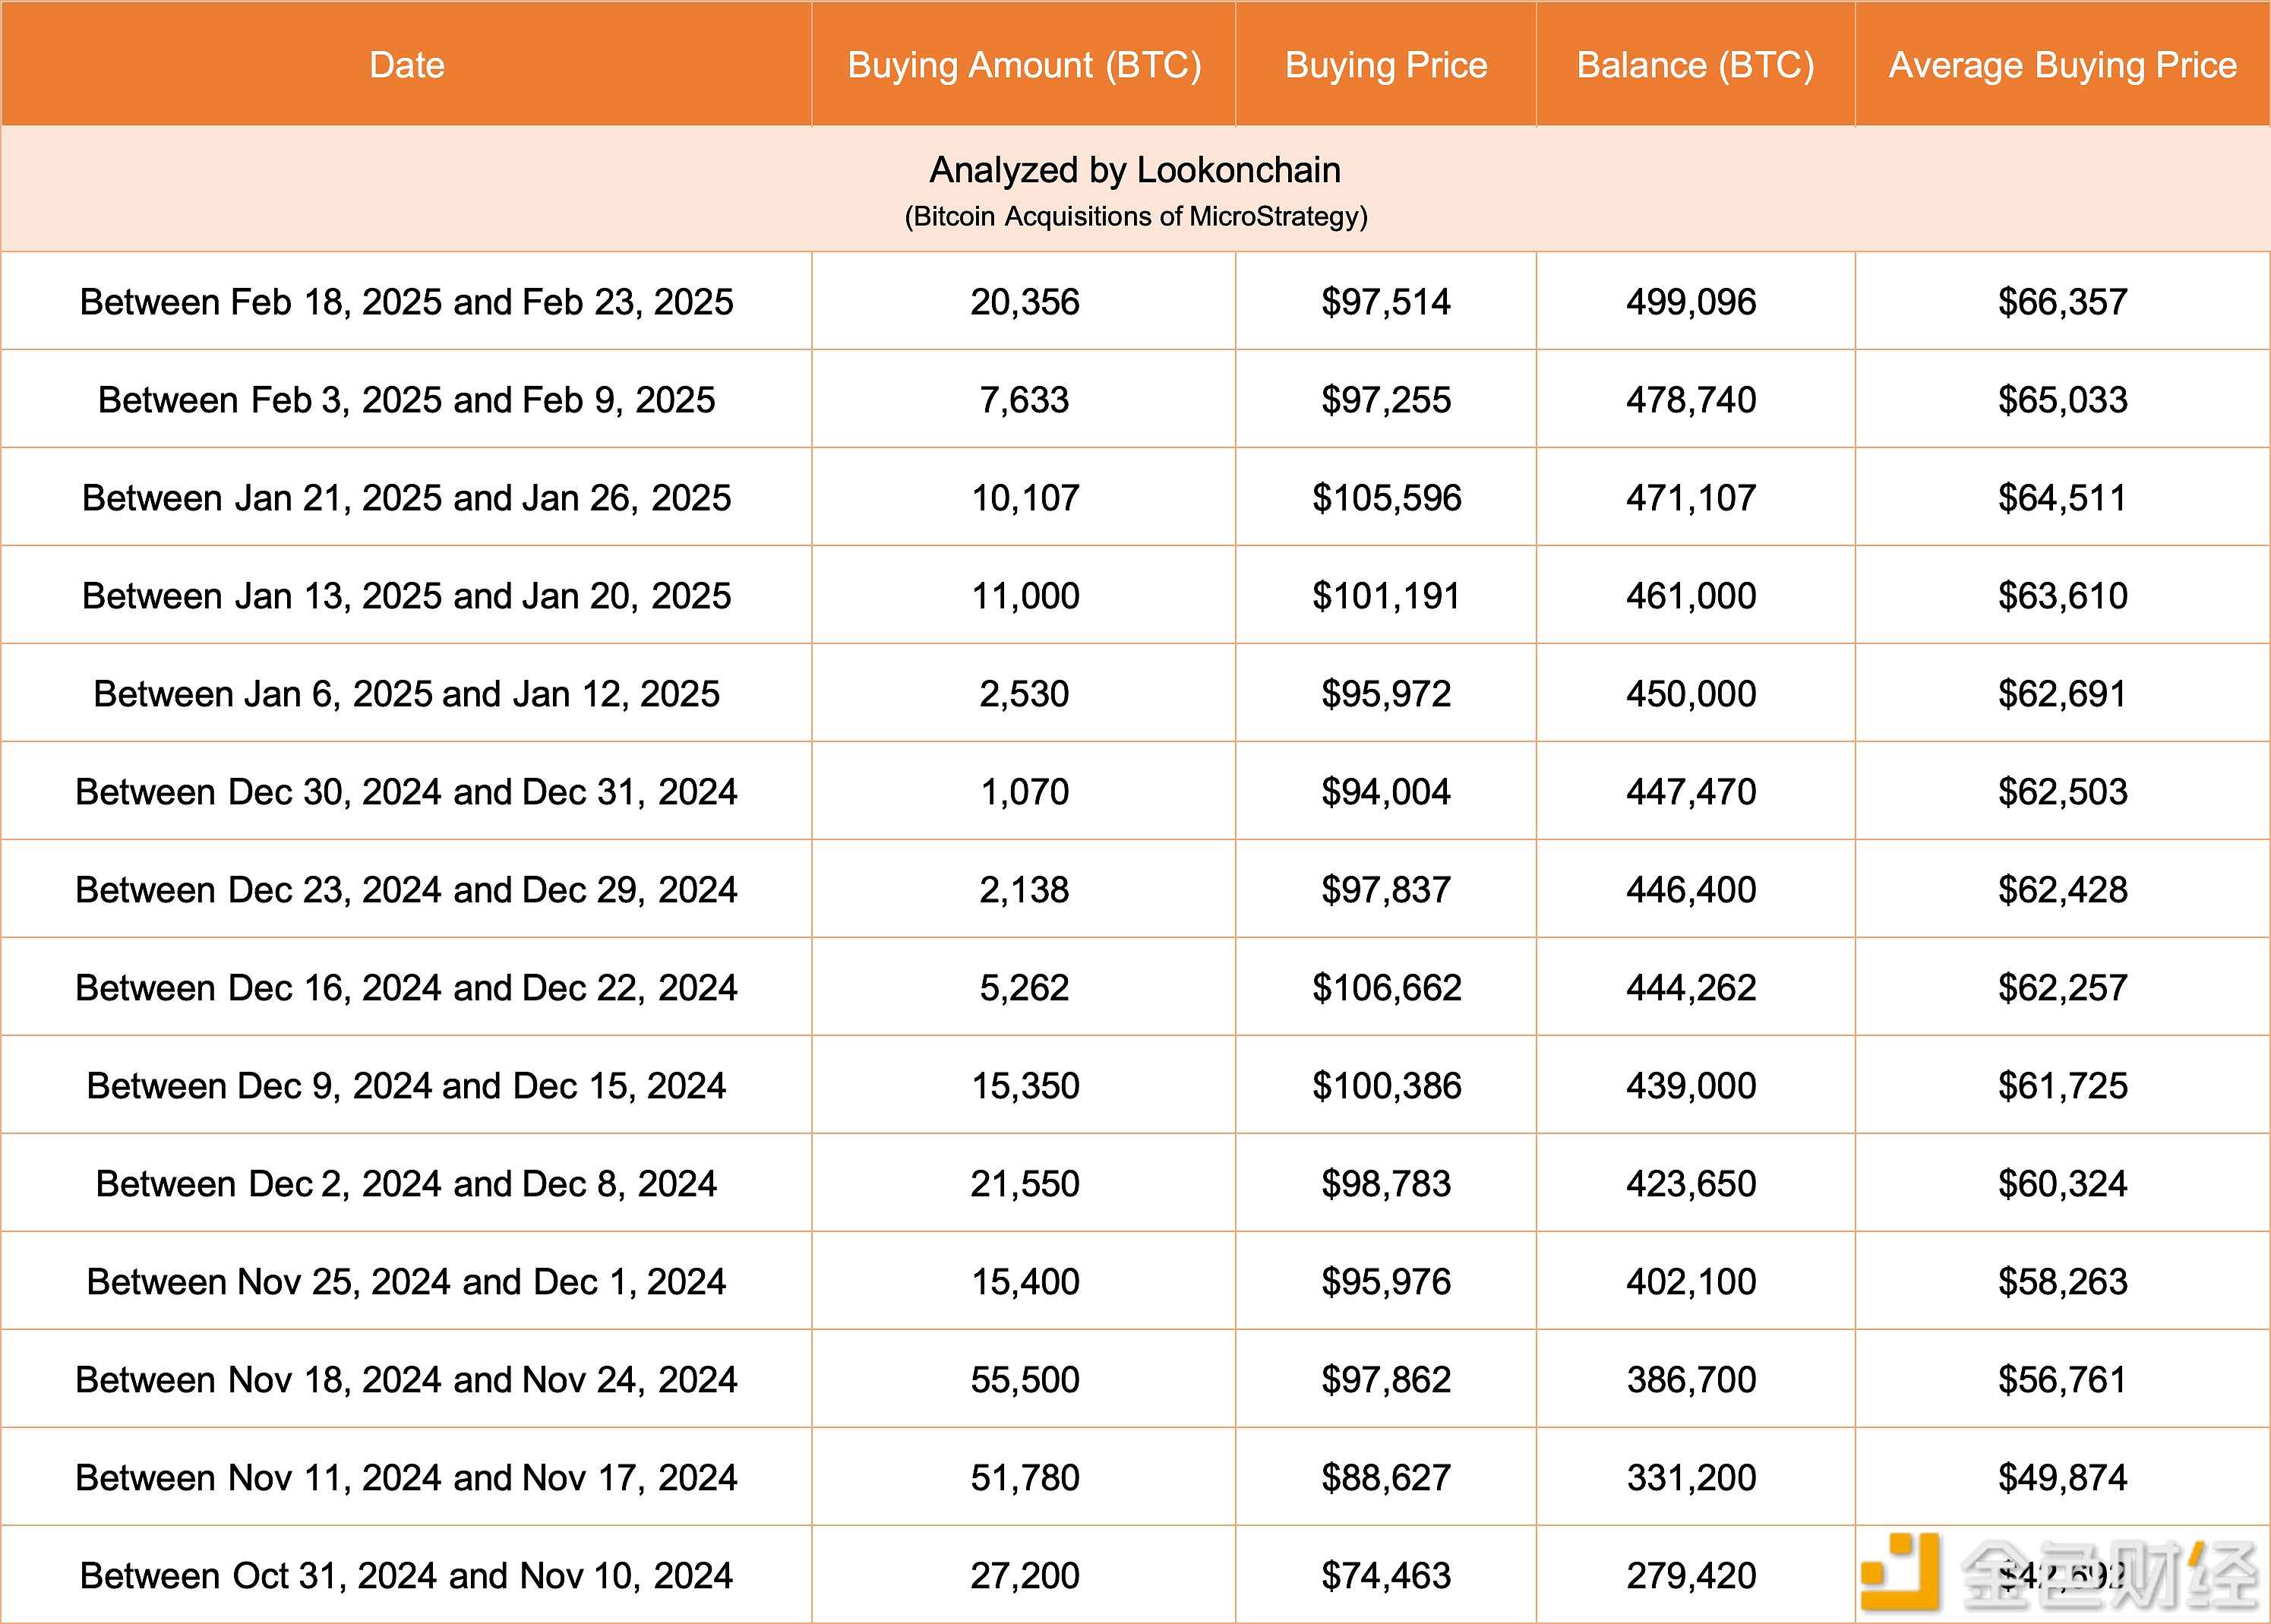Select the 15,400 buying amount cell

pos(1023,1281)
